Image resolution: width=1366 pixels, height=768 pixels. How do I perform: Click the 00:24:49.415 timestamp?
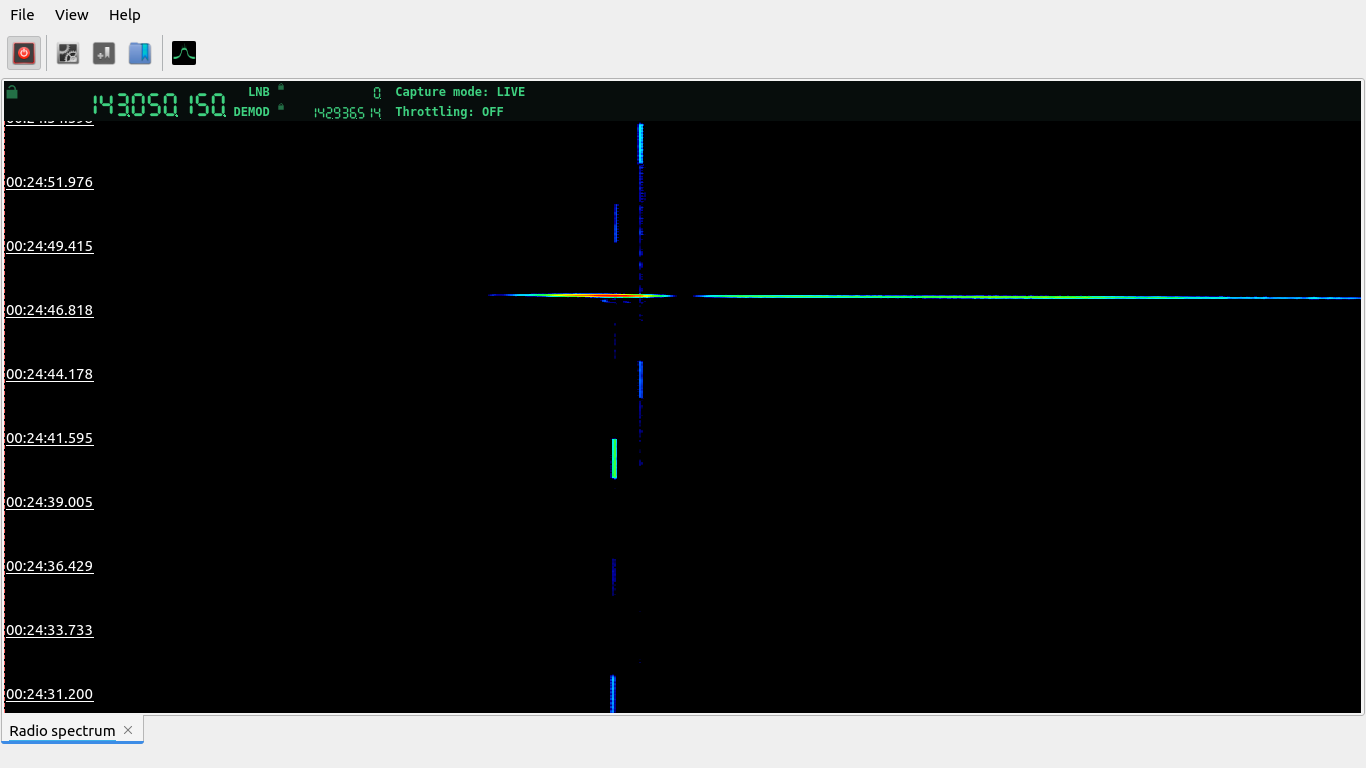coord(49,246)
